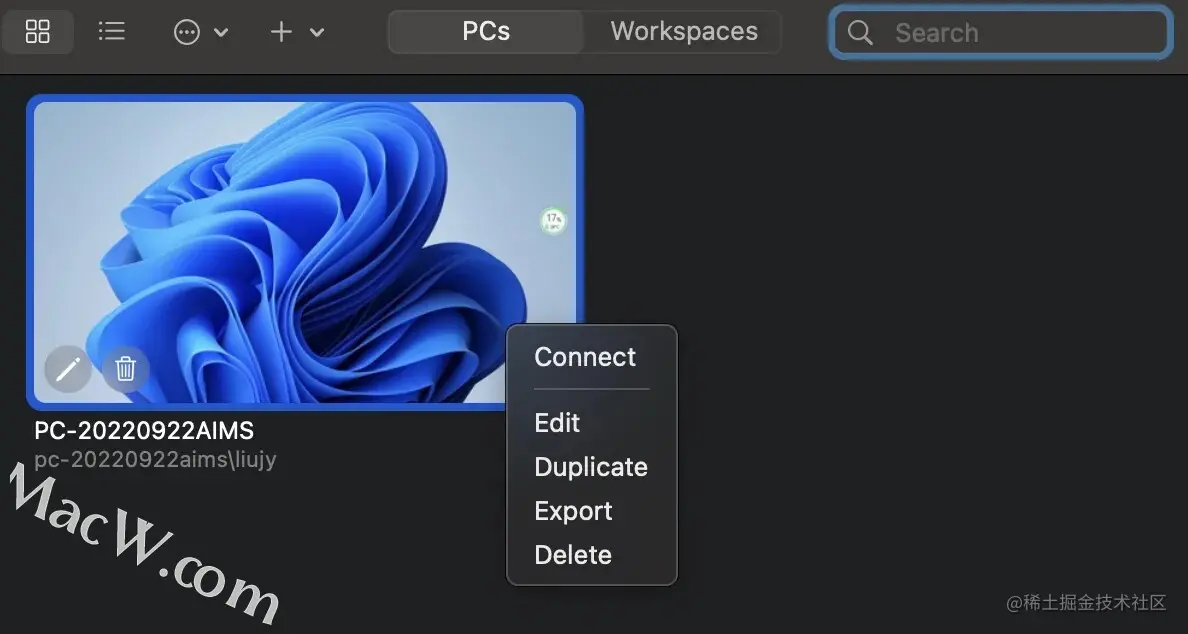Switch to the Workspaces tab
This screenshot has height=634, width=1188.
[684, 32]
